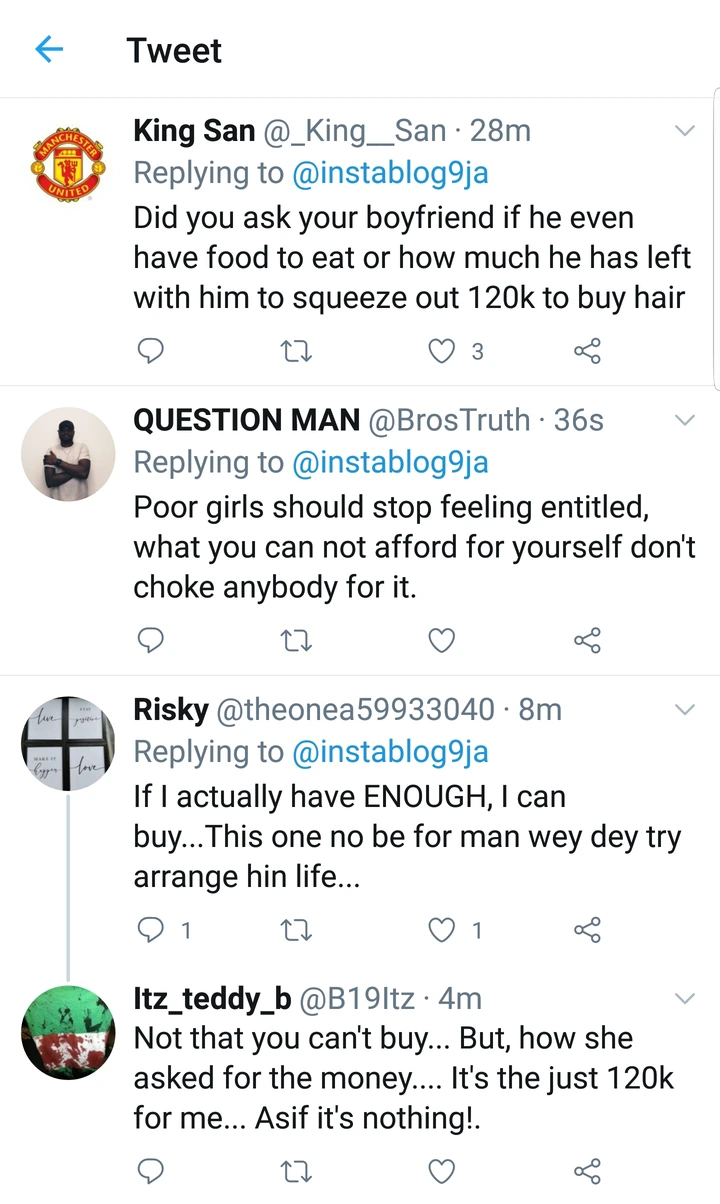Share the QUESTION MAN tweet

pos(587,640)
